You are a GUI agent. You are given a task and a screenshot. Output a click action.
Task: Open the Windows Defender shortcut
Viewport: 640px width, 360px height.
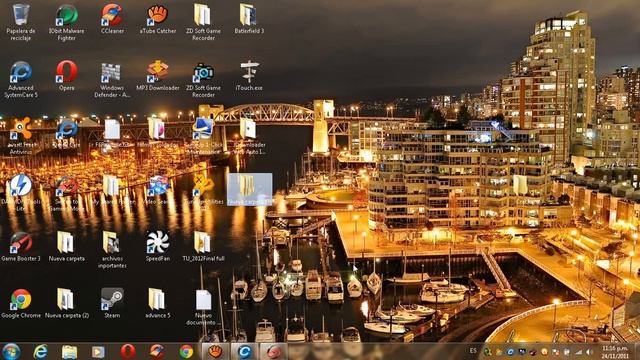112,79
